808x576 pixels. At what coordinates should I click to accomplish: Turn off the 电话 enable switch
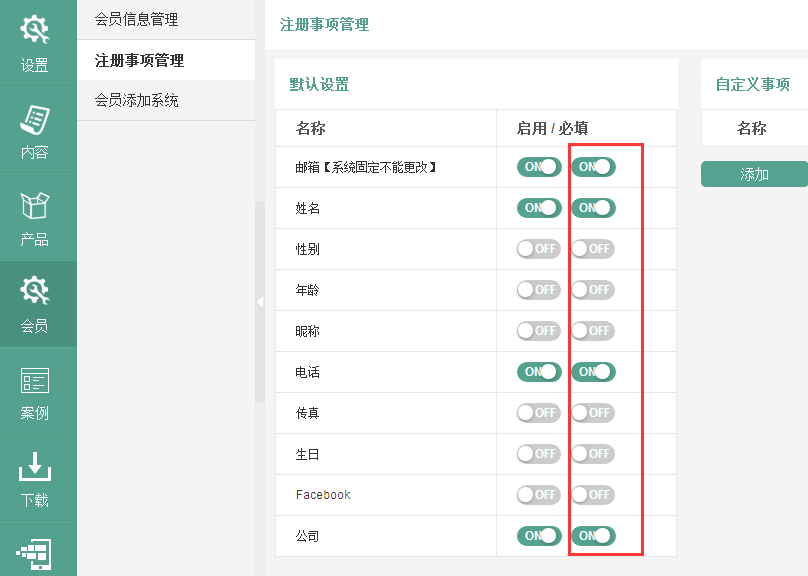[539, 372]
